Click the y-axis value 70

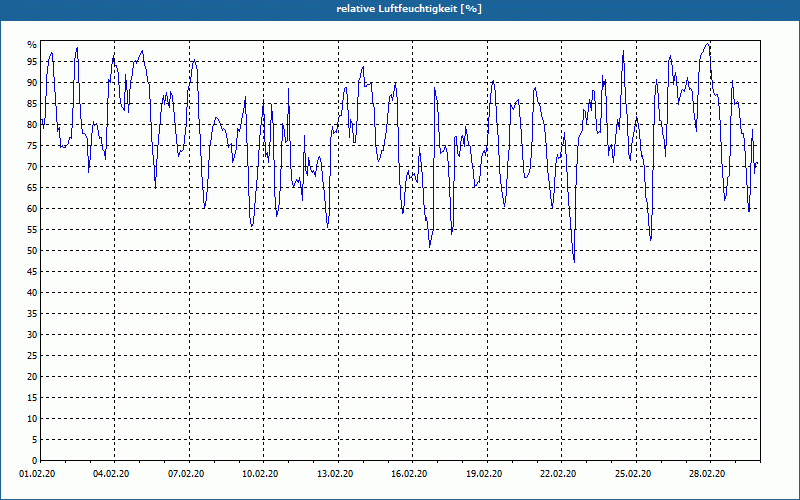32,167
